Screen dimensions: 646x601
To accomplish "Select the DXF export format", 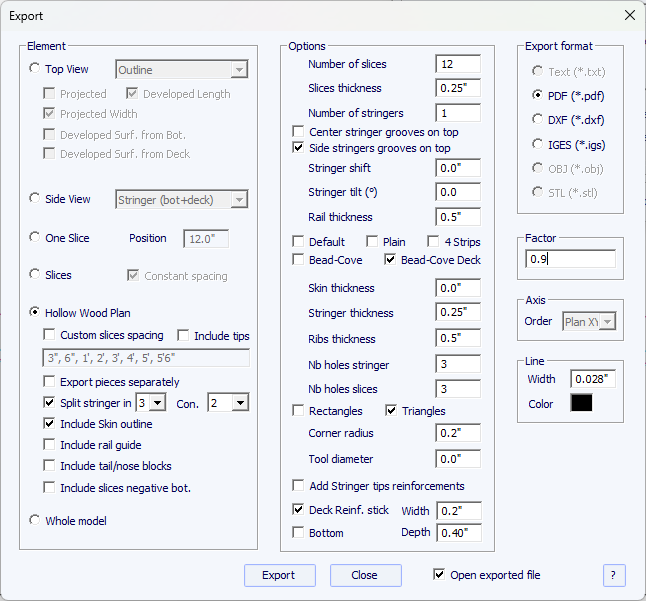I will coord(539,120).
